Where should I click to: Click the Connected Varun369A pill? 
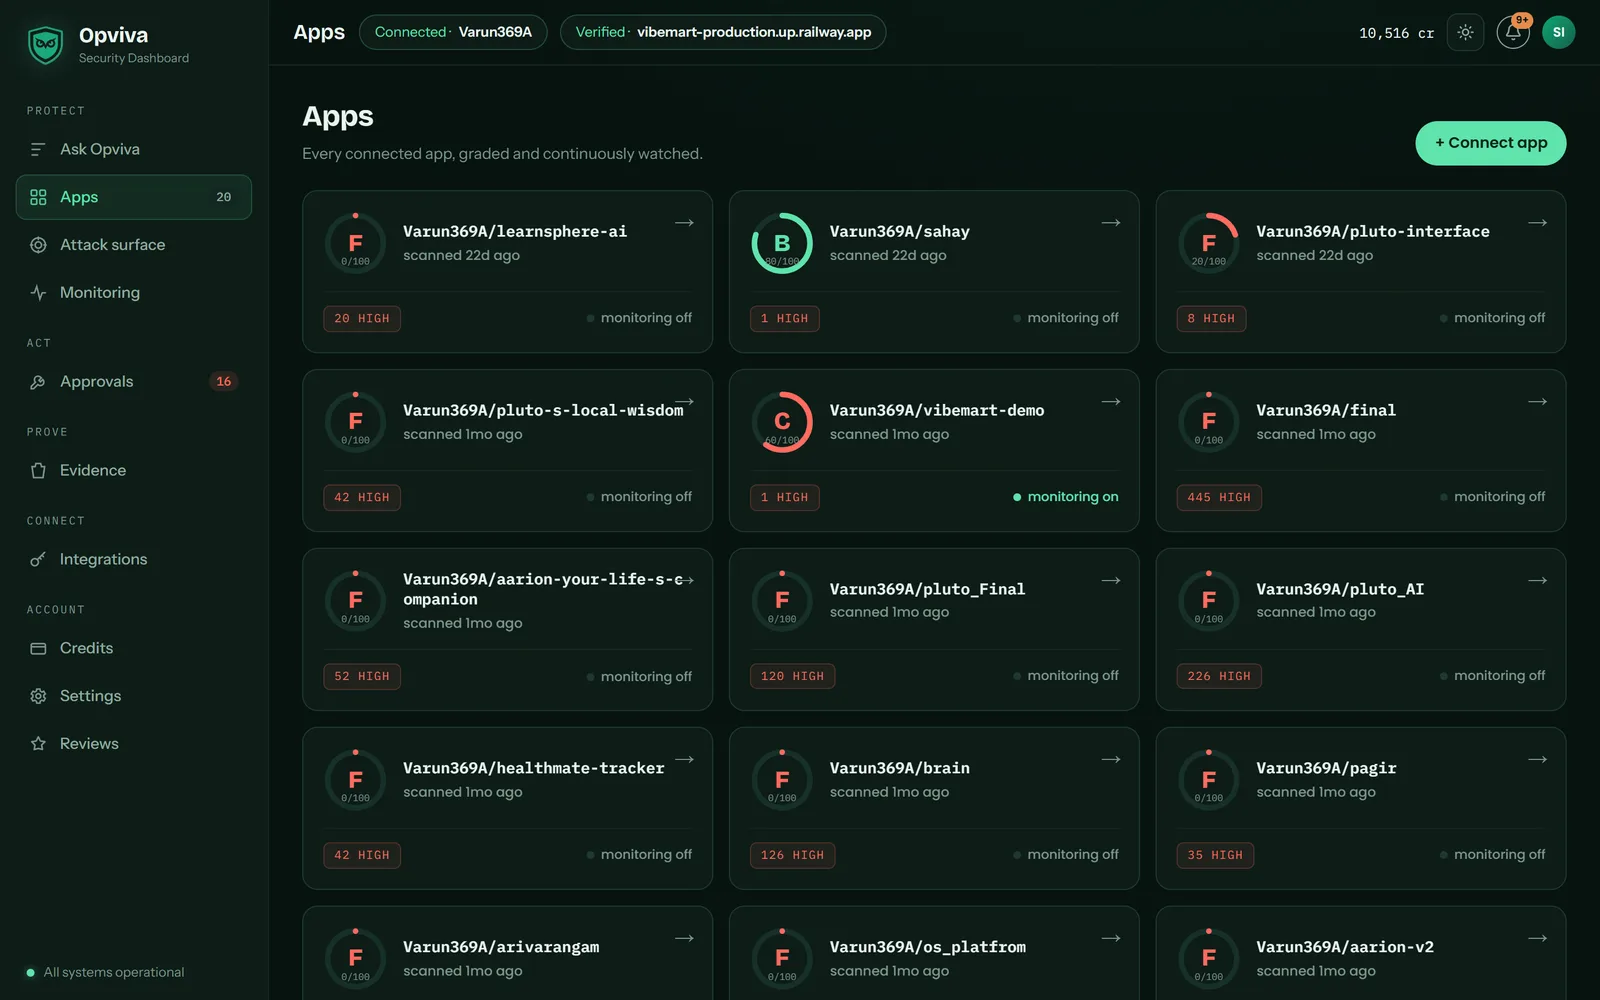click(453, 32)
